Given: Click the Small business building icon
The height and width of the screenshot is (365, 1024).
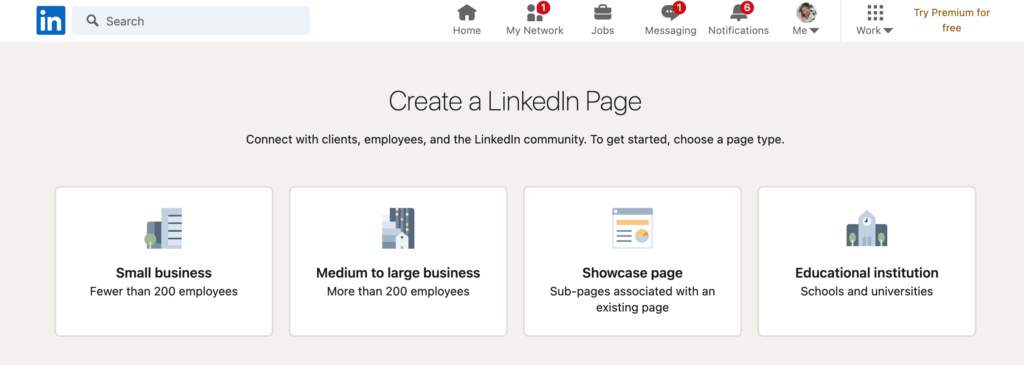Looking at the screenshot, I should point(163,229).
